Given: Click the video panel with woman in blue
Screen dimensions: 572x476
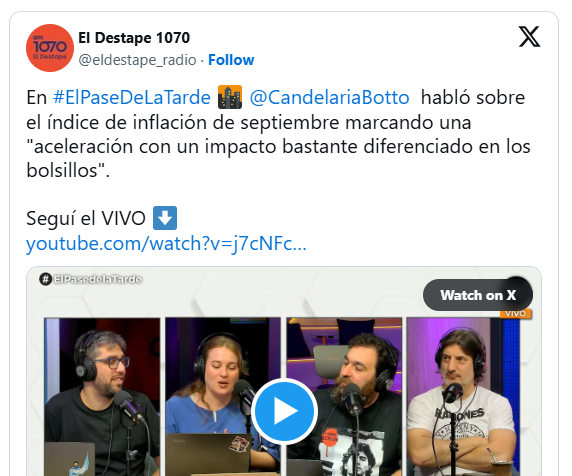Looking at the screenshot, I should (223, 396).
